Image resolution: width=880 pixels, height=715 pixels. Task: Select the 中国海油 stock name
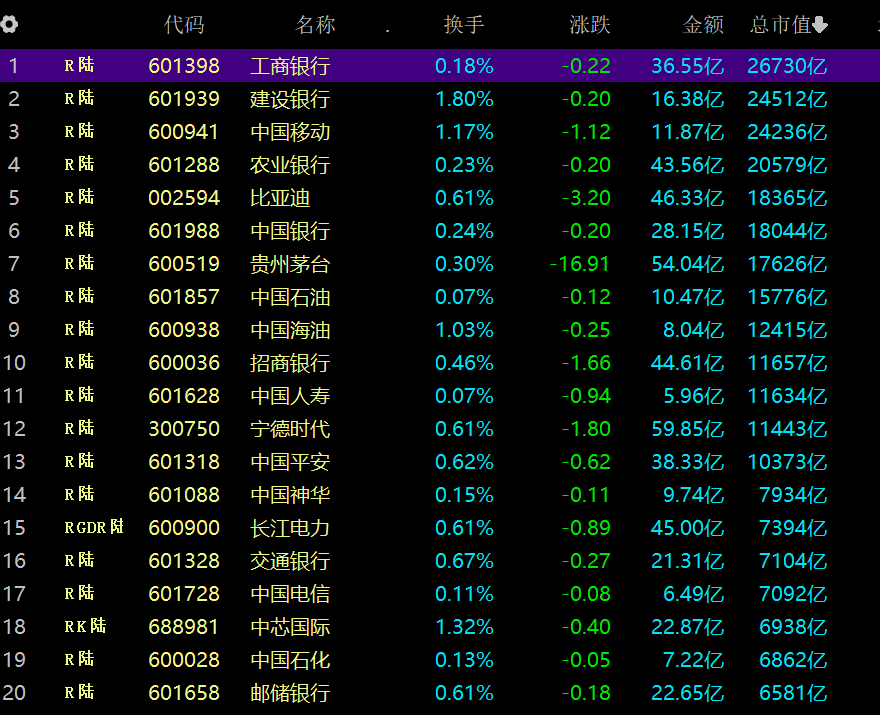[290, 330]
